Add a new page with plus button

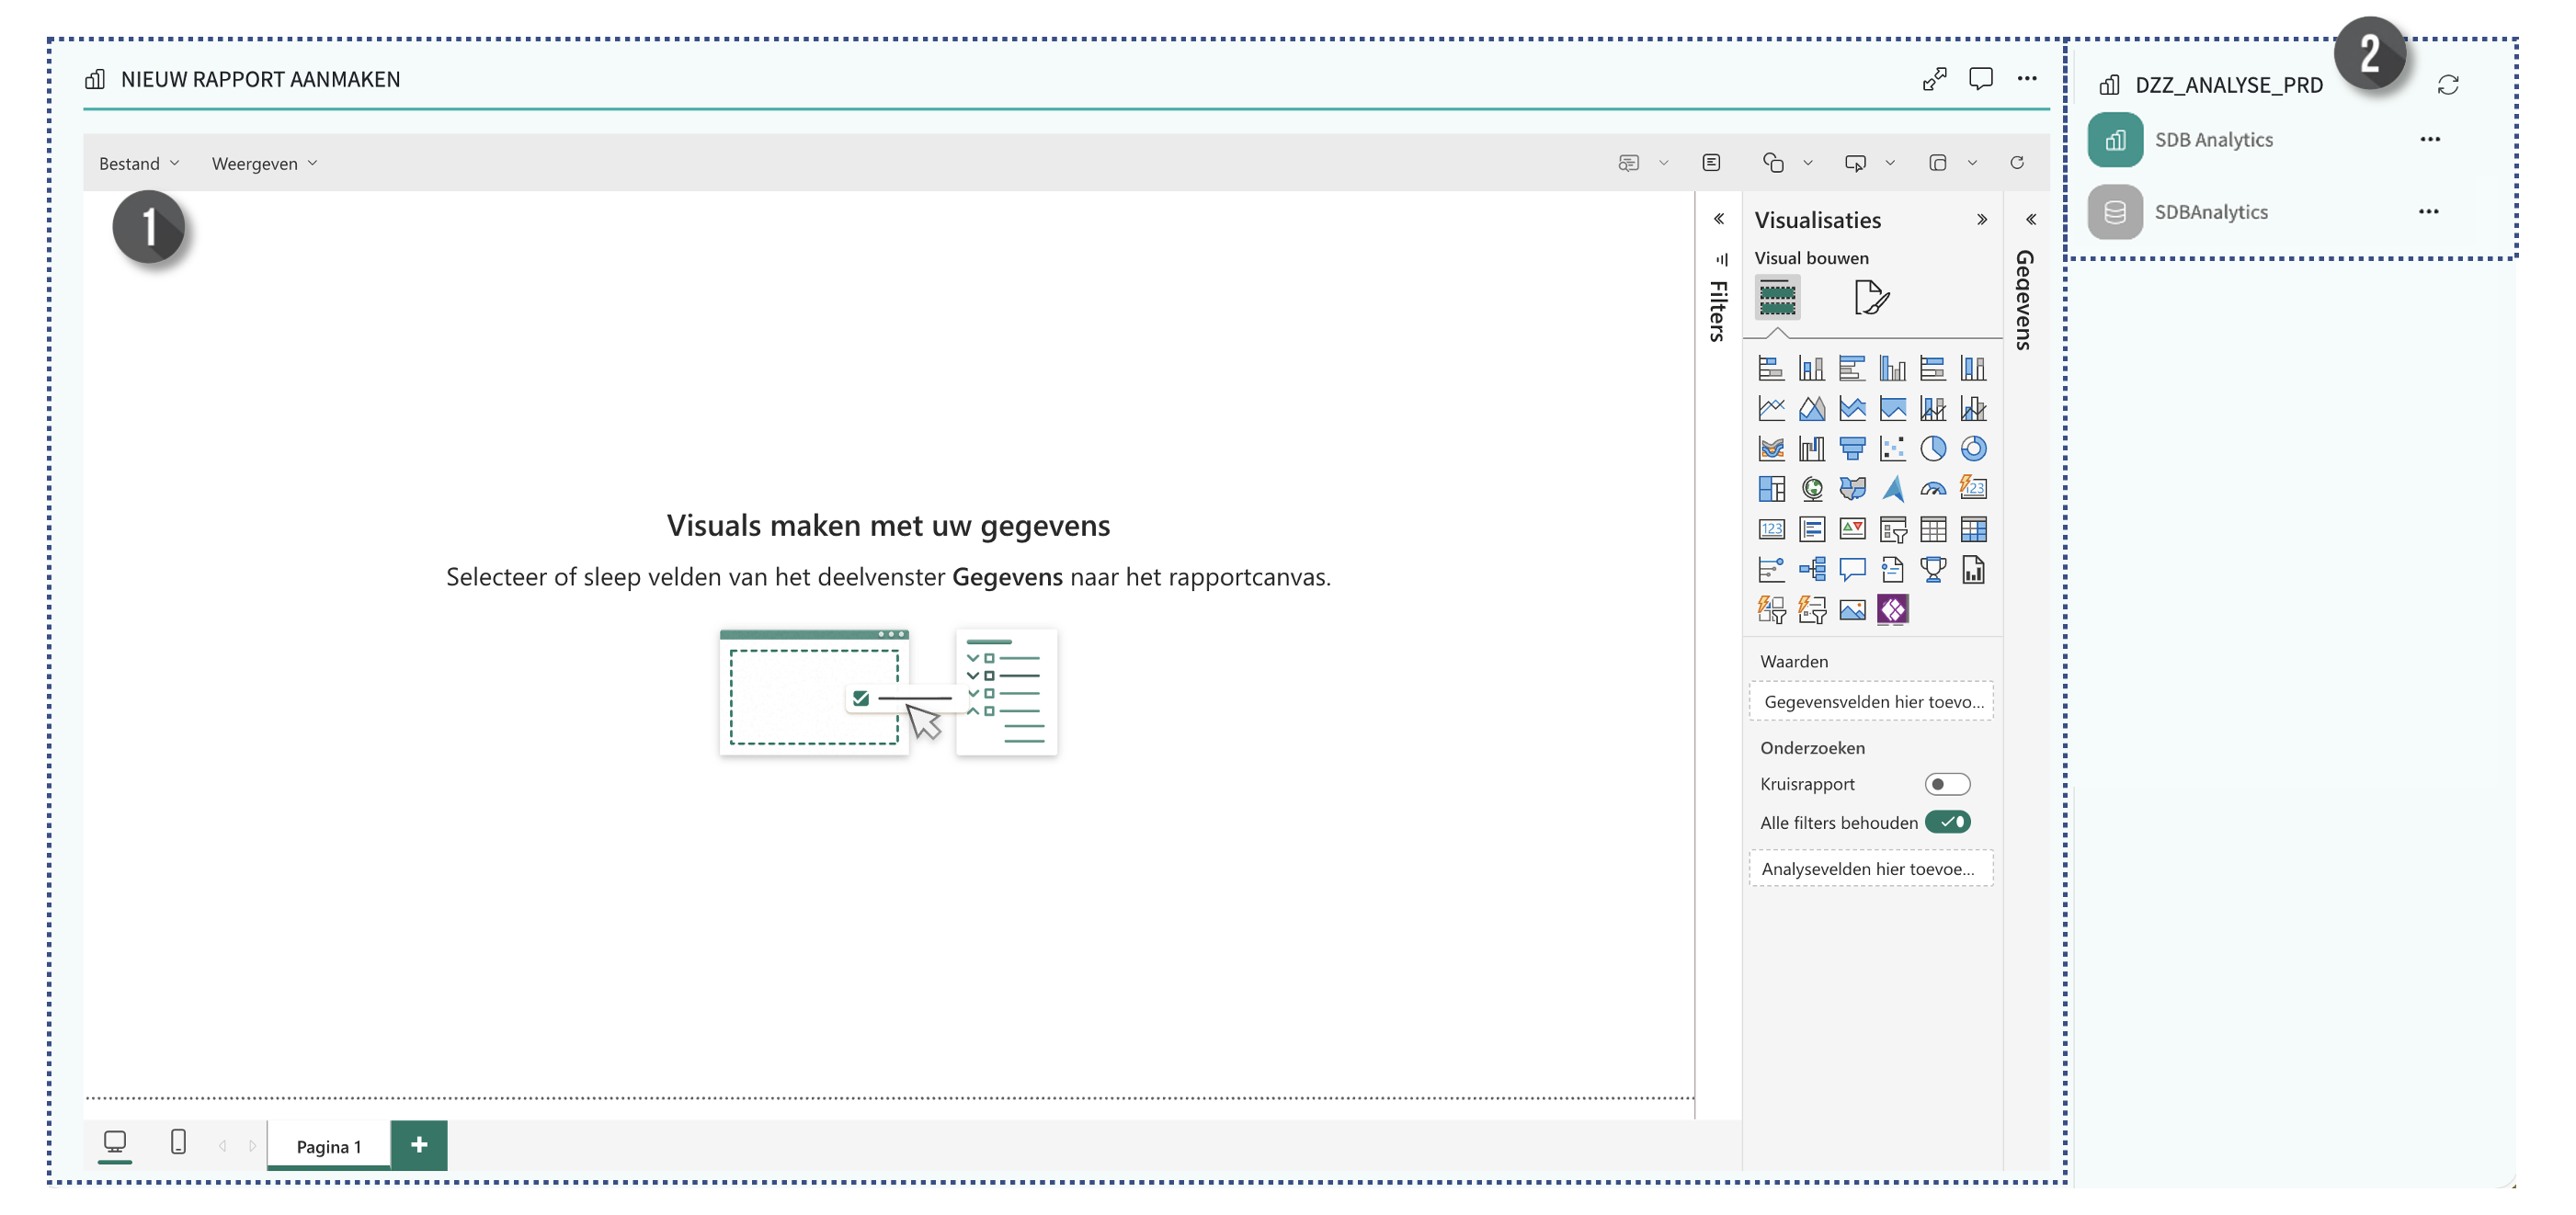[x=419, y=1145]
